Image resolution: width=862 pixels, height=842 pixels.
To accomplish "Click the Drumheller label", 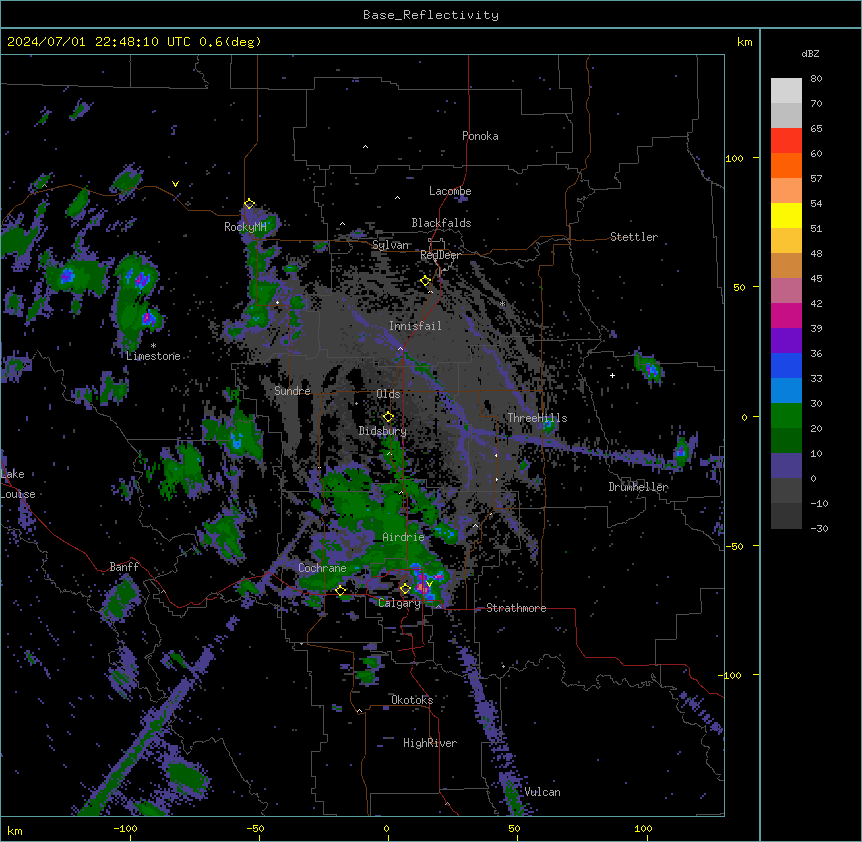I will click(x=638, y=487).
